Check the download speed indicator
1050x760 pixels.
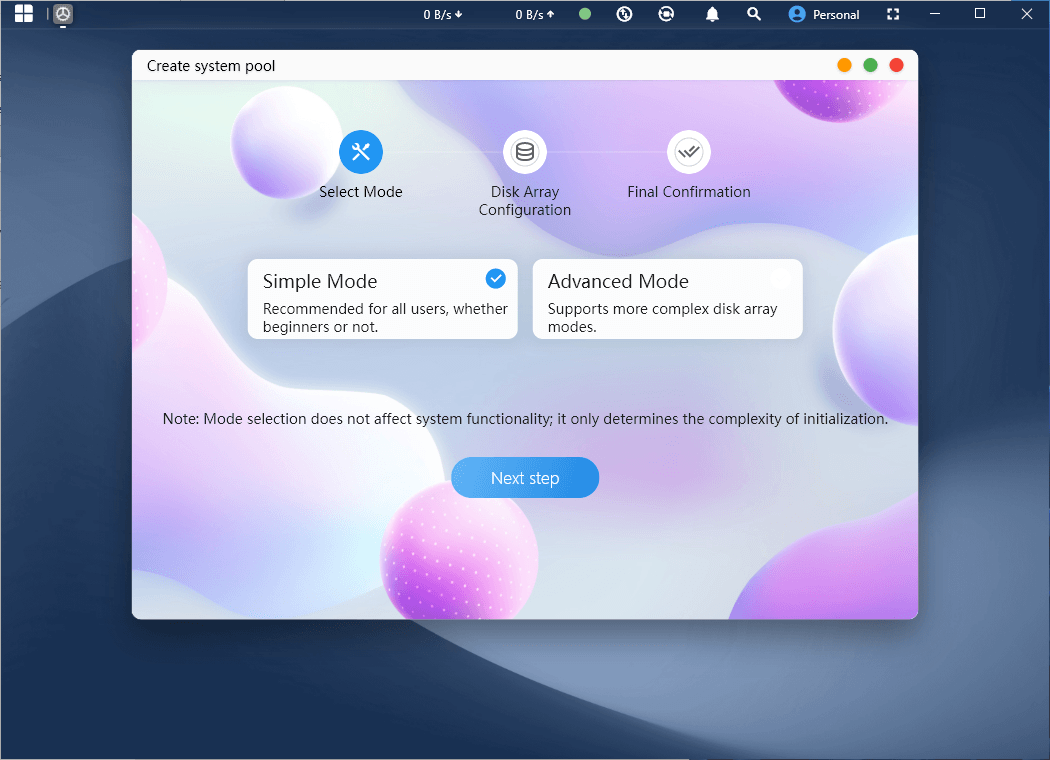coord(443,14)
